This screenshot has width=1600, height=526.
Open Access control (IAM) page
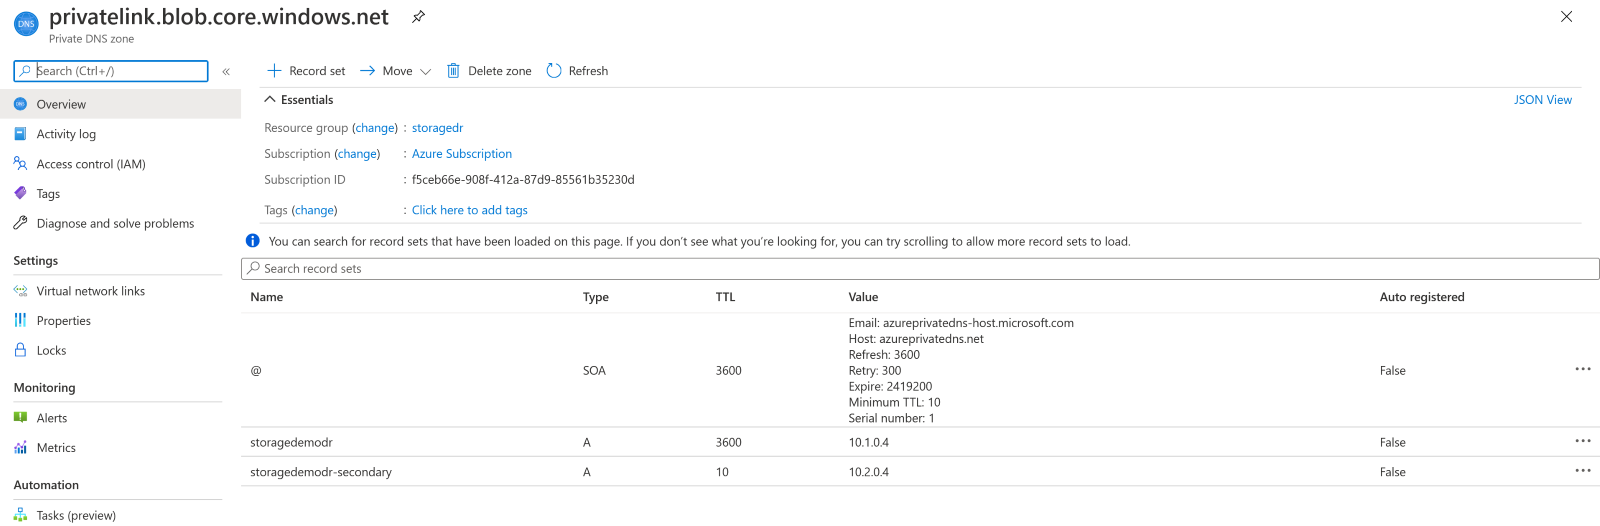point(90,164)
